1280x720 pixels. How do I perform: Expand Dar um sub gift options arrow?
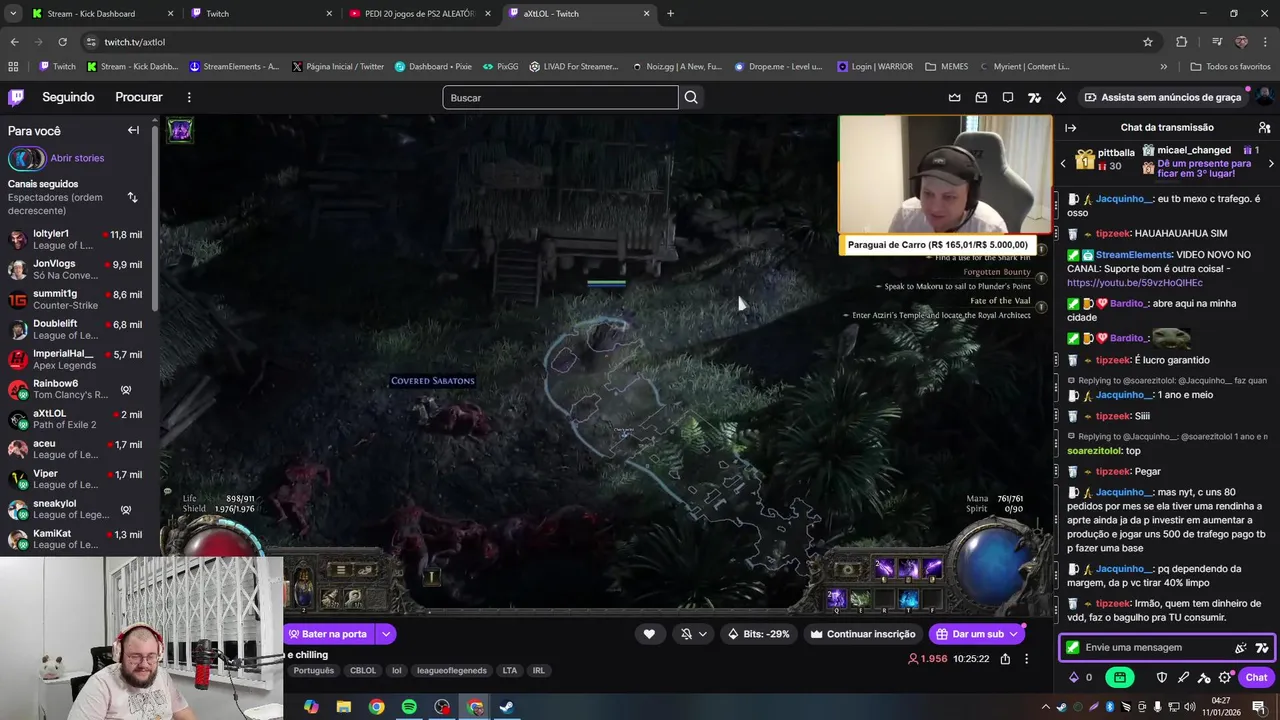1013,634
